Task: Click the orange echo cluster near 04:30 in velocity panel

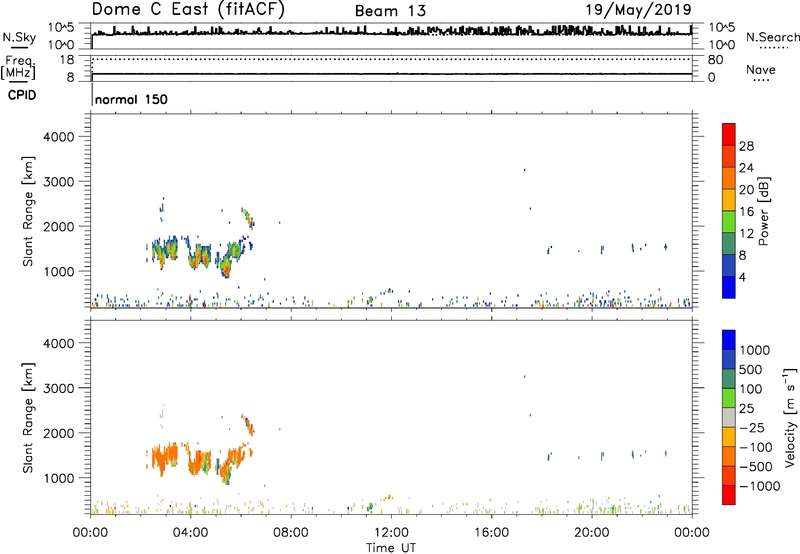Action: pos(199,462)
